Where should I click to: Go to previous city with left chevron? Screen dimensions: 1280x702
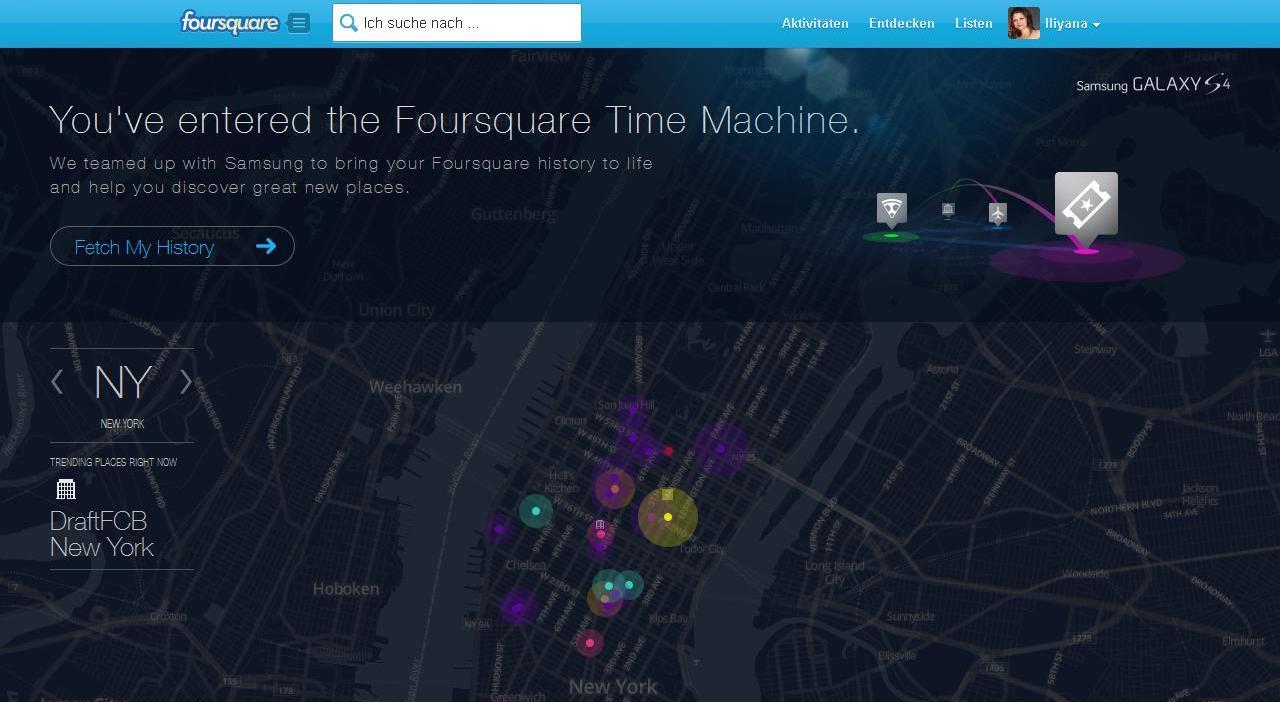point(58,382)
